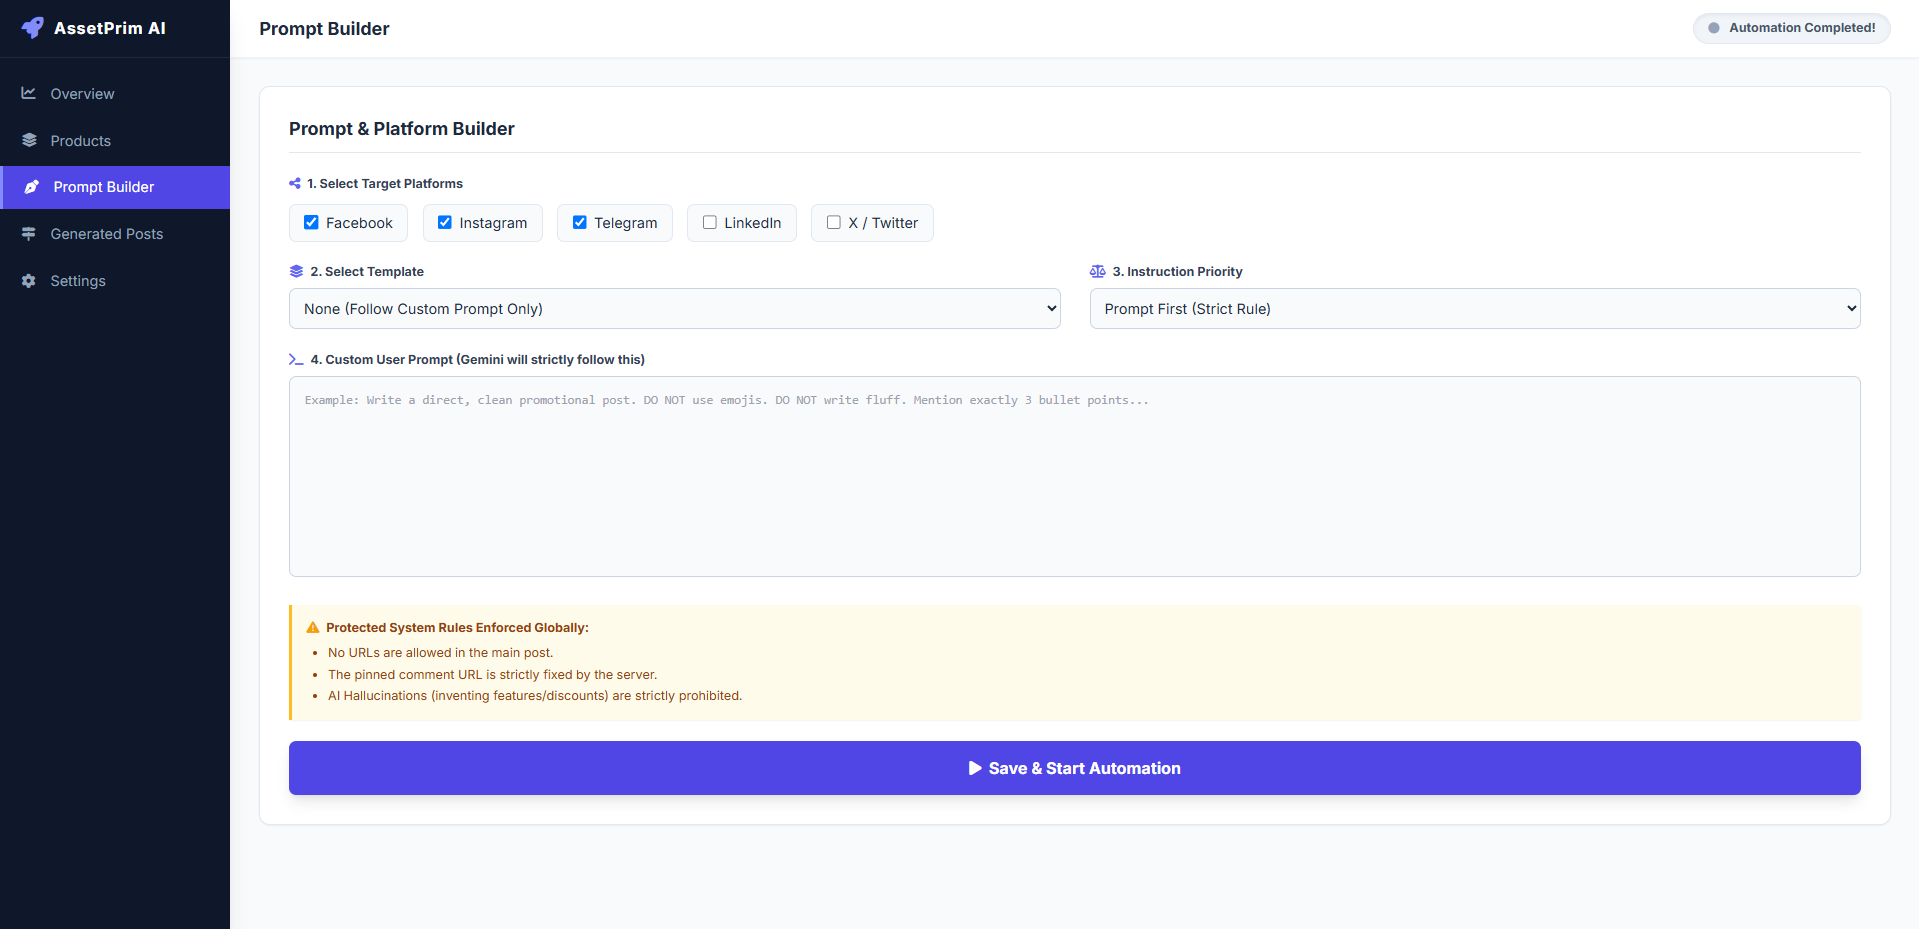The height and width of the screenshot is (929, 1919).
Task: Uncheck the Instagram platform checkbox
Action: tap(445, 222)
